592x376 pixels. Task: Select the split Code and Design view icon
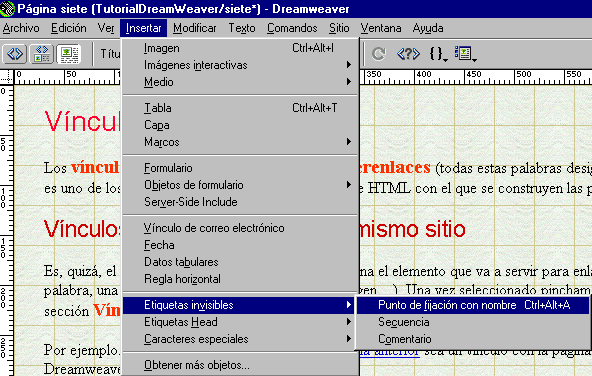pyautogui.click(x=42, y=54)
